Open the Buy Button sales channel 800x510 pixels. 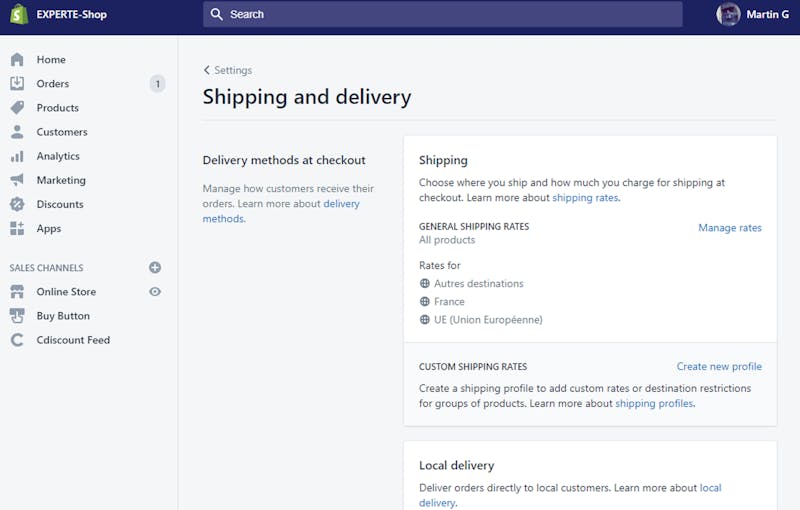point(63,316)
